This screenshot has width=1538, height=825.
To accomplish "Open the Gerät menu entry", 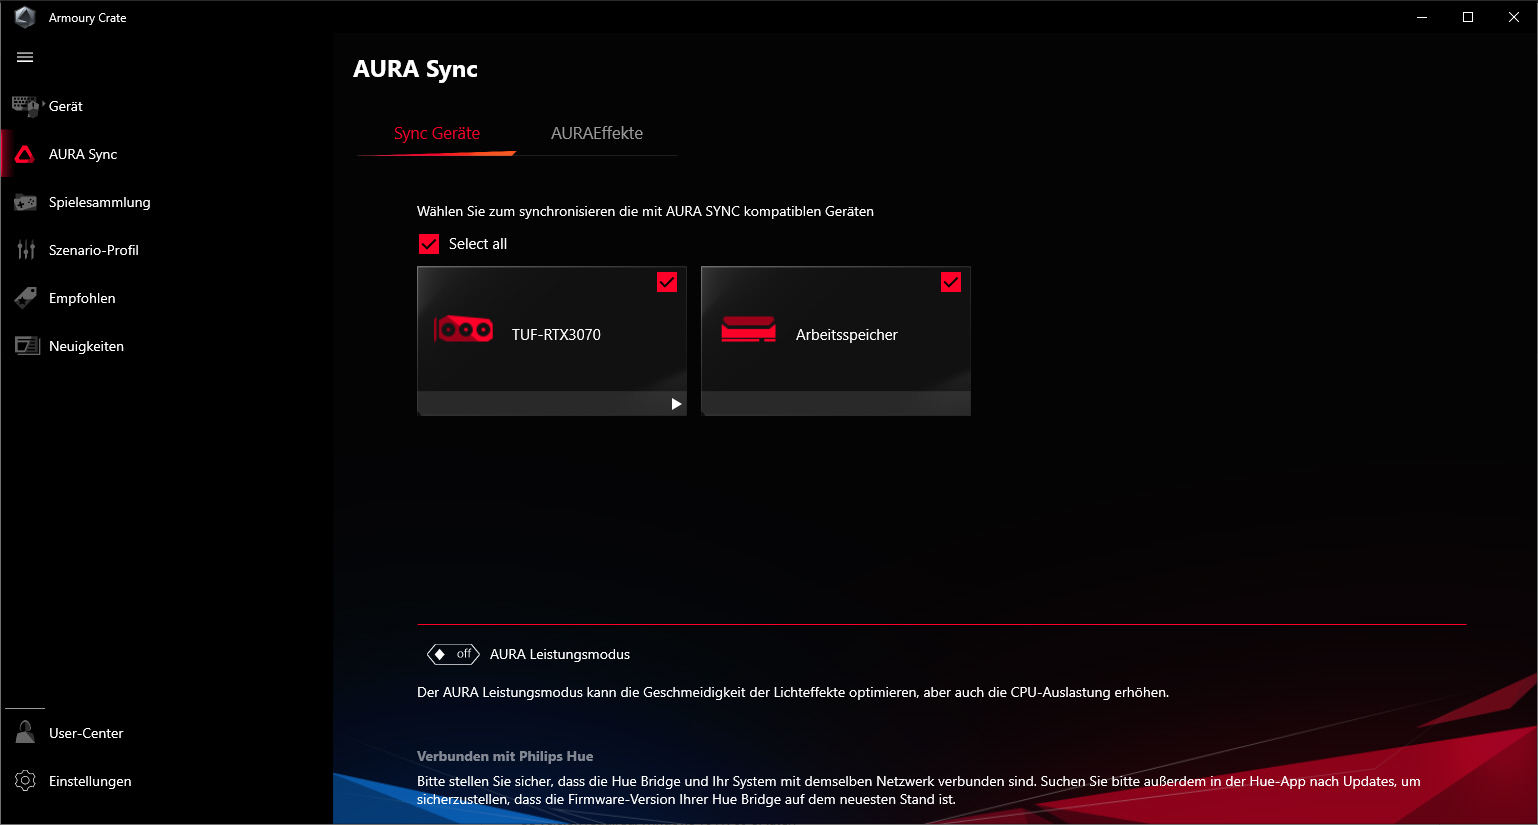I will pyautogui.click(x=166, y=106).
